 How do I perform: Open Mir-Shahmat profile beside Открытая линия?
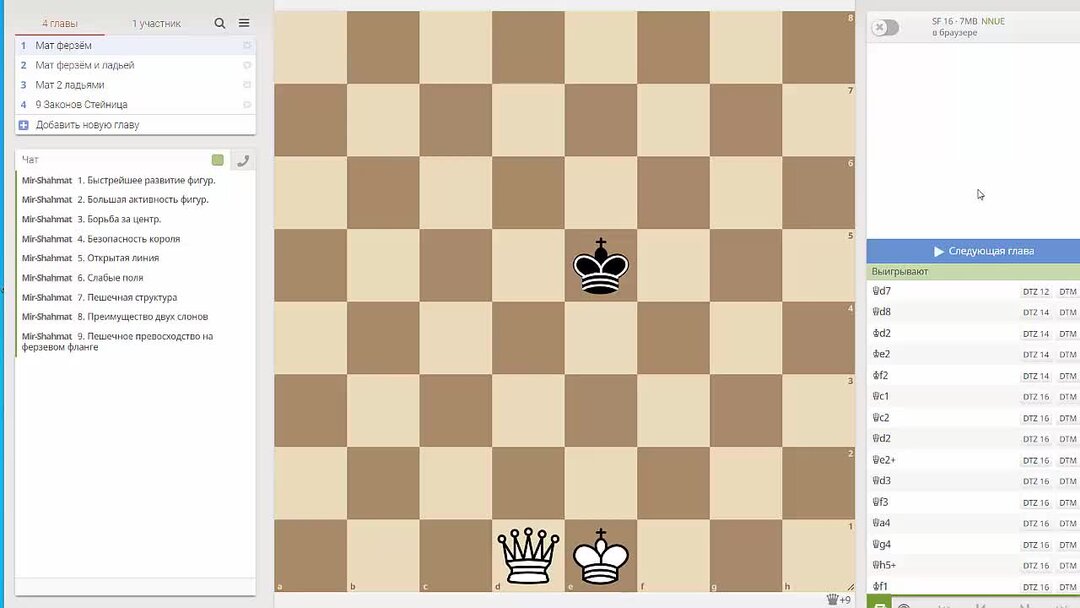[x=47, y=258]
